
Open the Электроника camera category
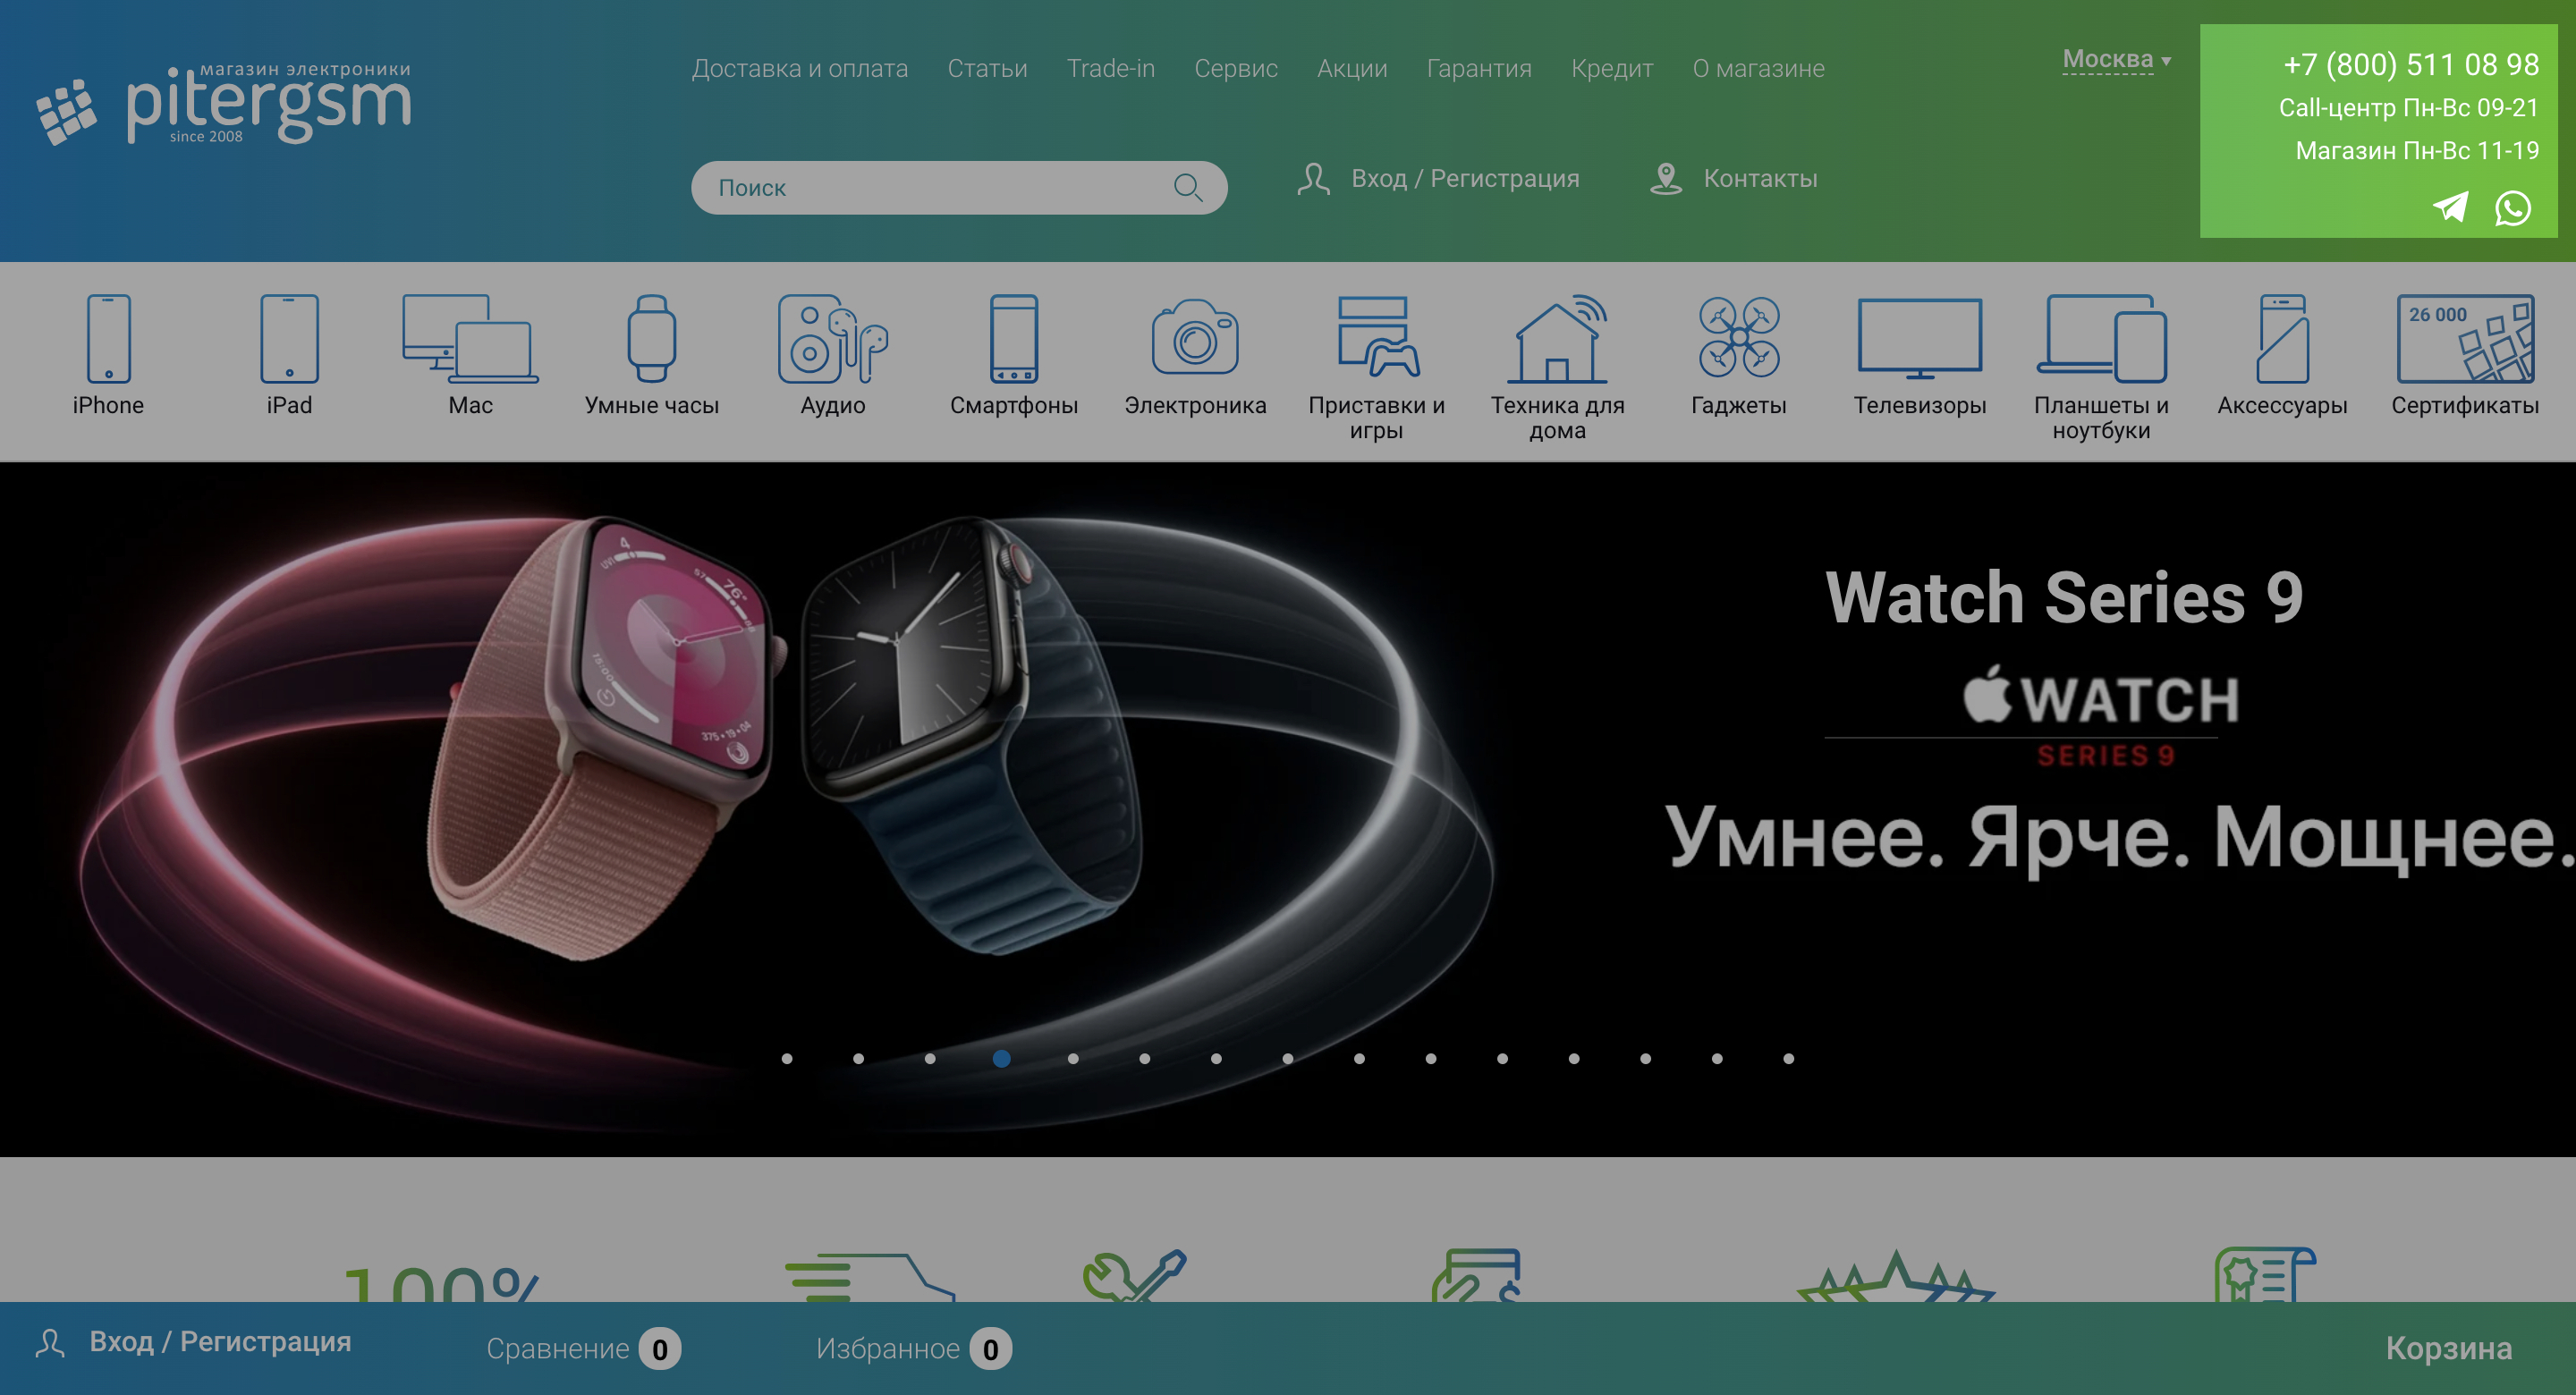point(1195,337)
